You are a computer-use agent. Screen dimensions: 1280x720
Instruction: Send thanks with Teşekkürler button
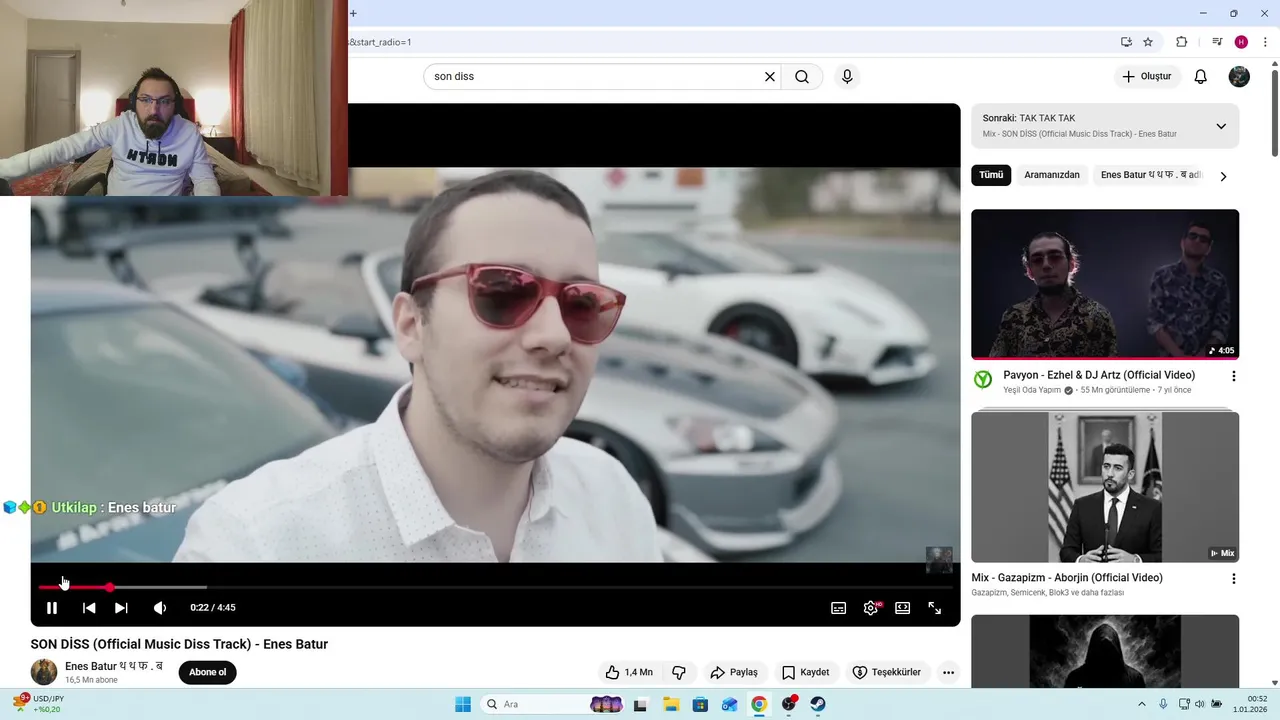887,672
